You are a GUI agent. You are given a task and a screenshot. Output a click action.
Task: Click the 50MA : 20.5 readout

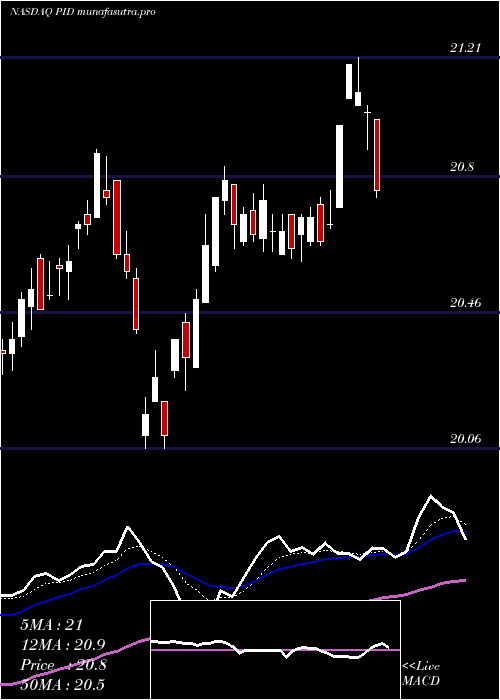coord(62,684)
